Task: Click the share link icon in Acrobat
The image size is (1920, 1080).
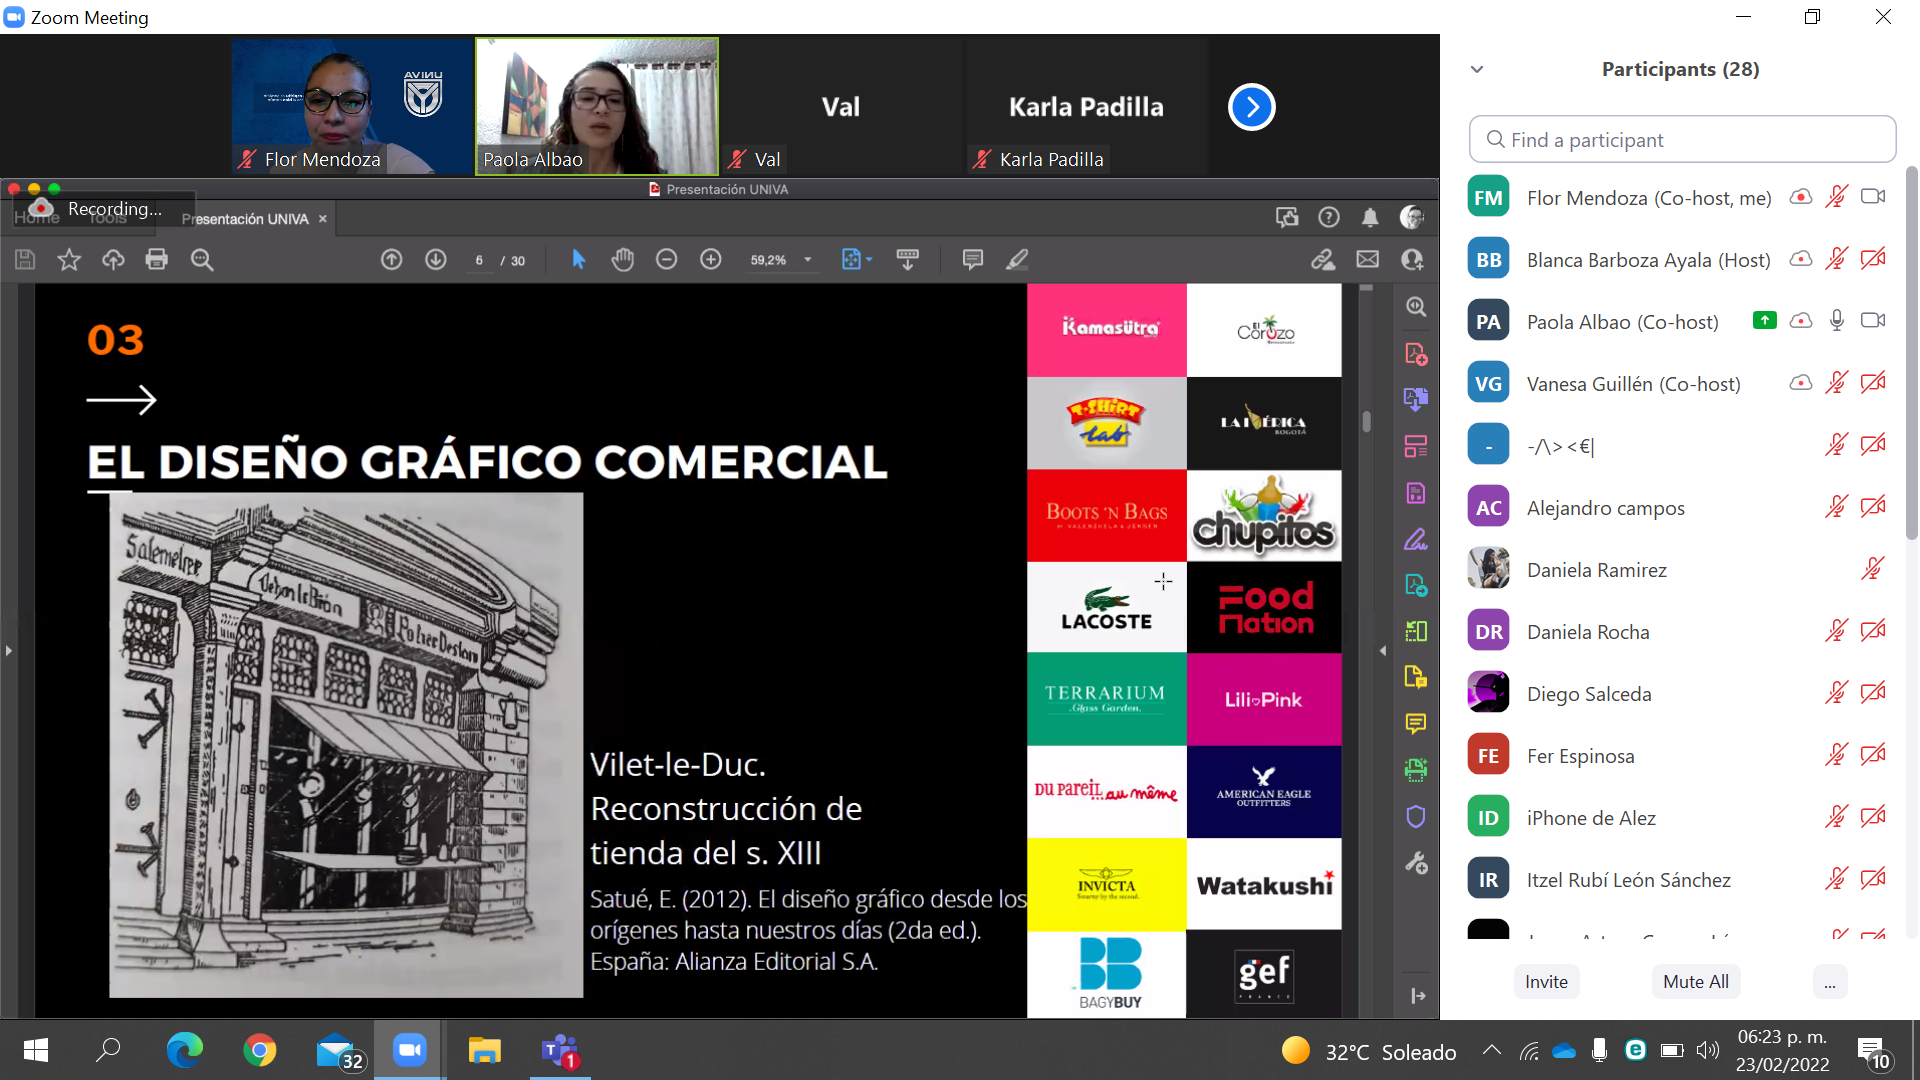Action: (x=1323, y=260)
